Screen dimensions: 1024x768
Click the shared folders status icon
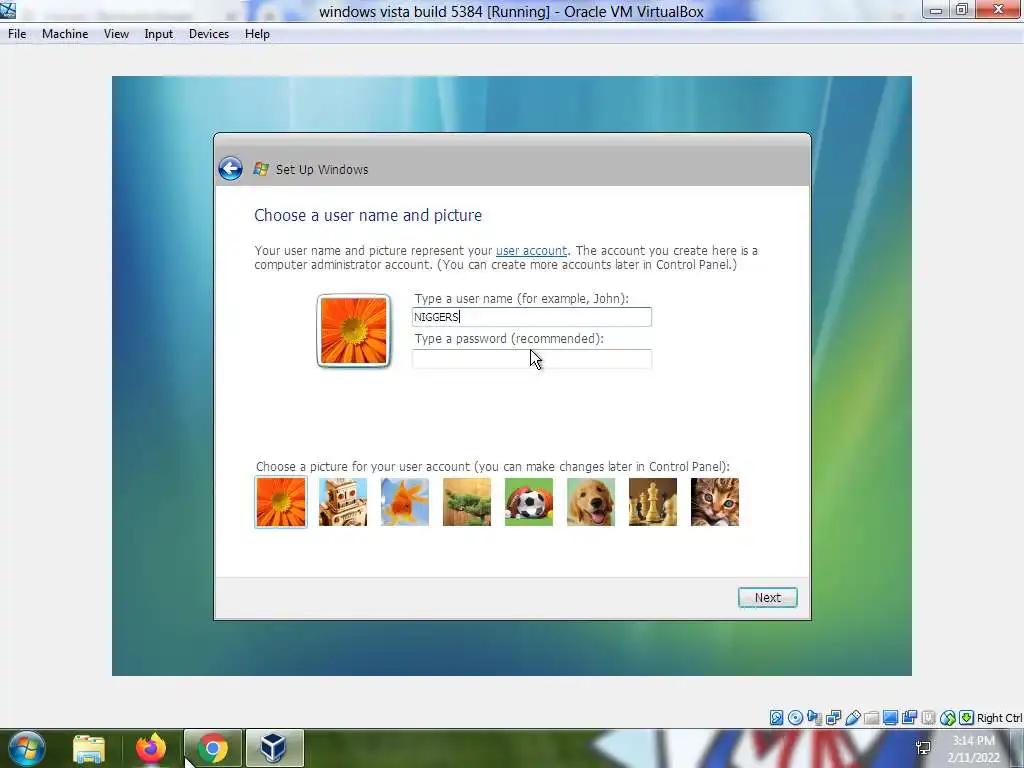871,718
